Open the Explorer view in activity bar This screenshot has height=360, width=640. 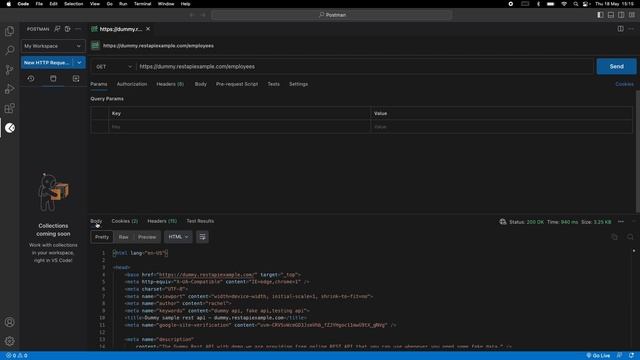(x=9, y=31)
